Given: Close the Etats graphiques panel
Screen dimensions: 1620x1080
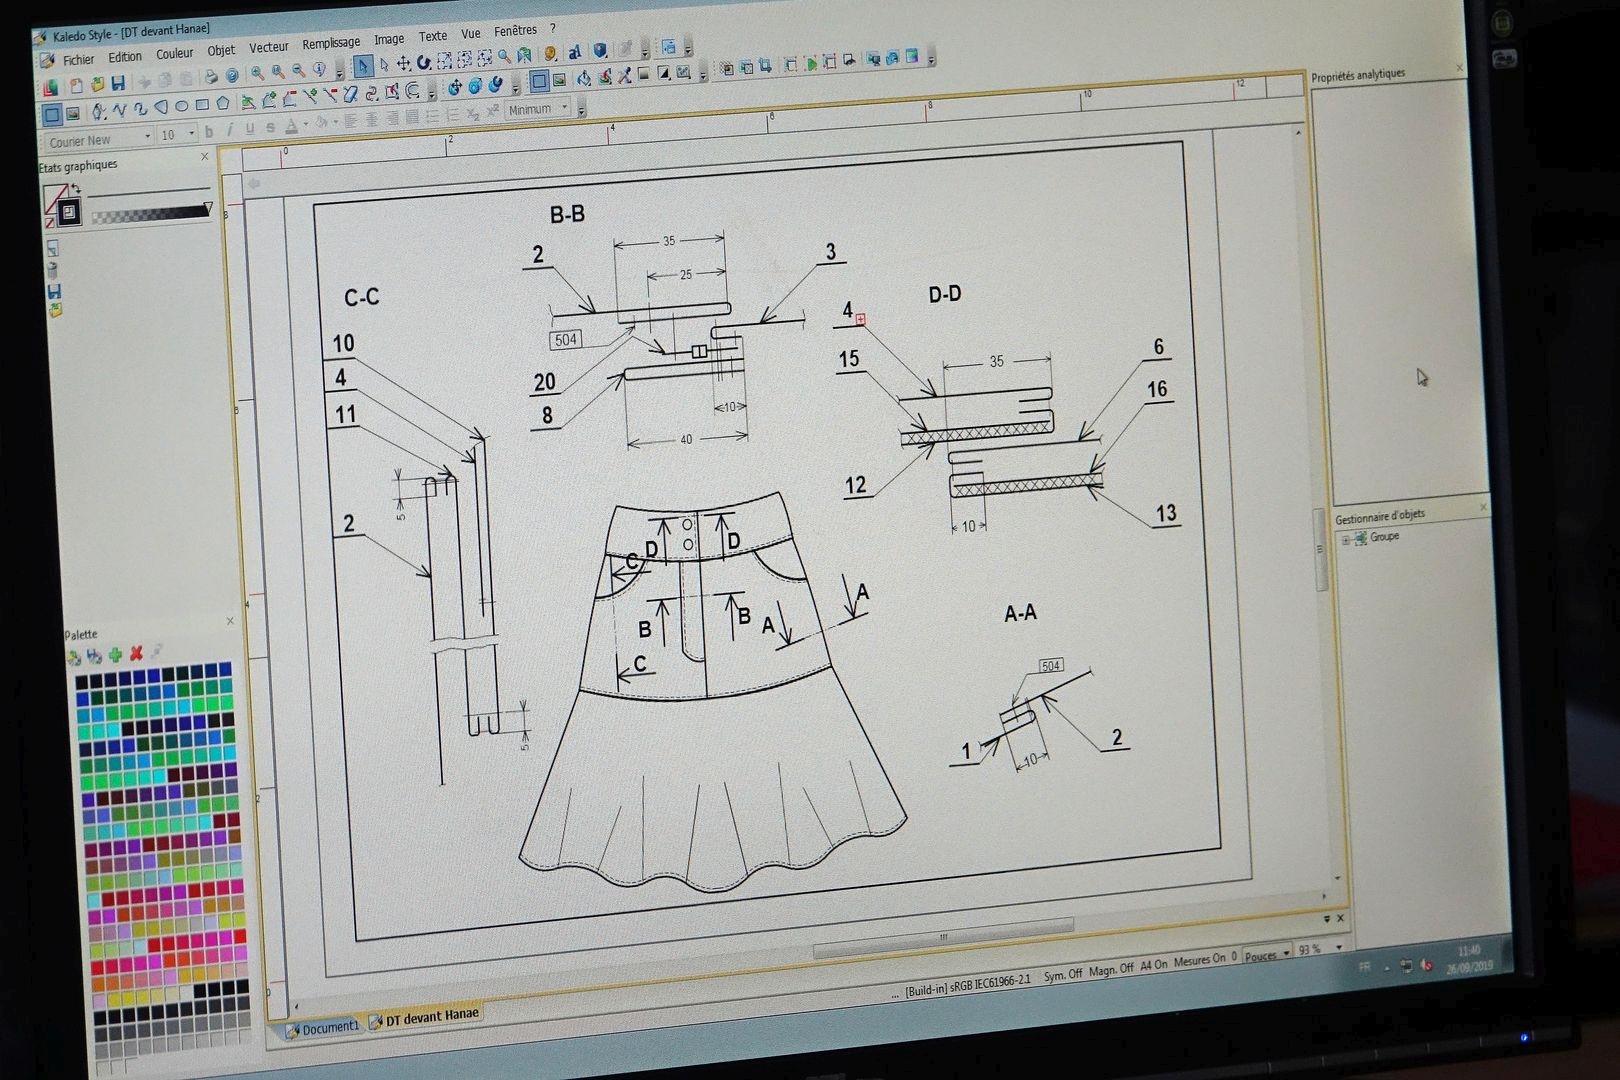Looking at the screenshot, I should [x=205, y=157].
